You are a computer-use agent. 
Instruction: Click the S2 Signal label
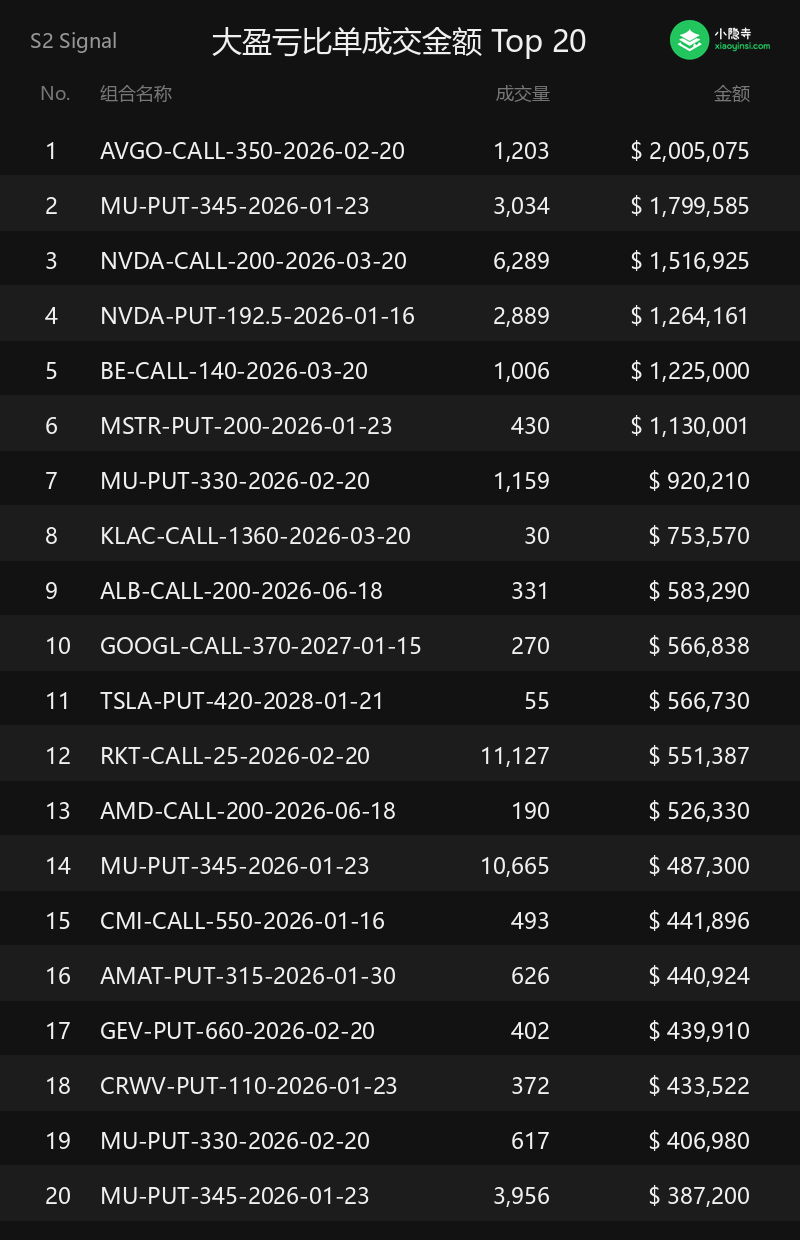[x=73, y=41]
